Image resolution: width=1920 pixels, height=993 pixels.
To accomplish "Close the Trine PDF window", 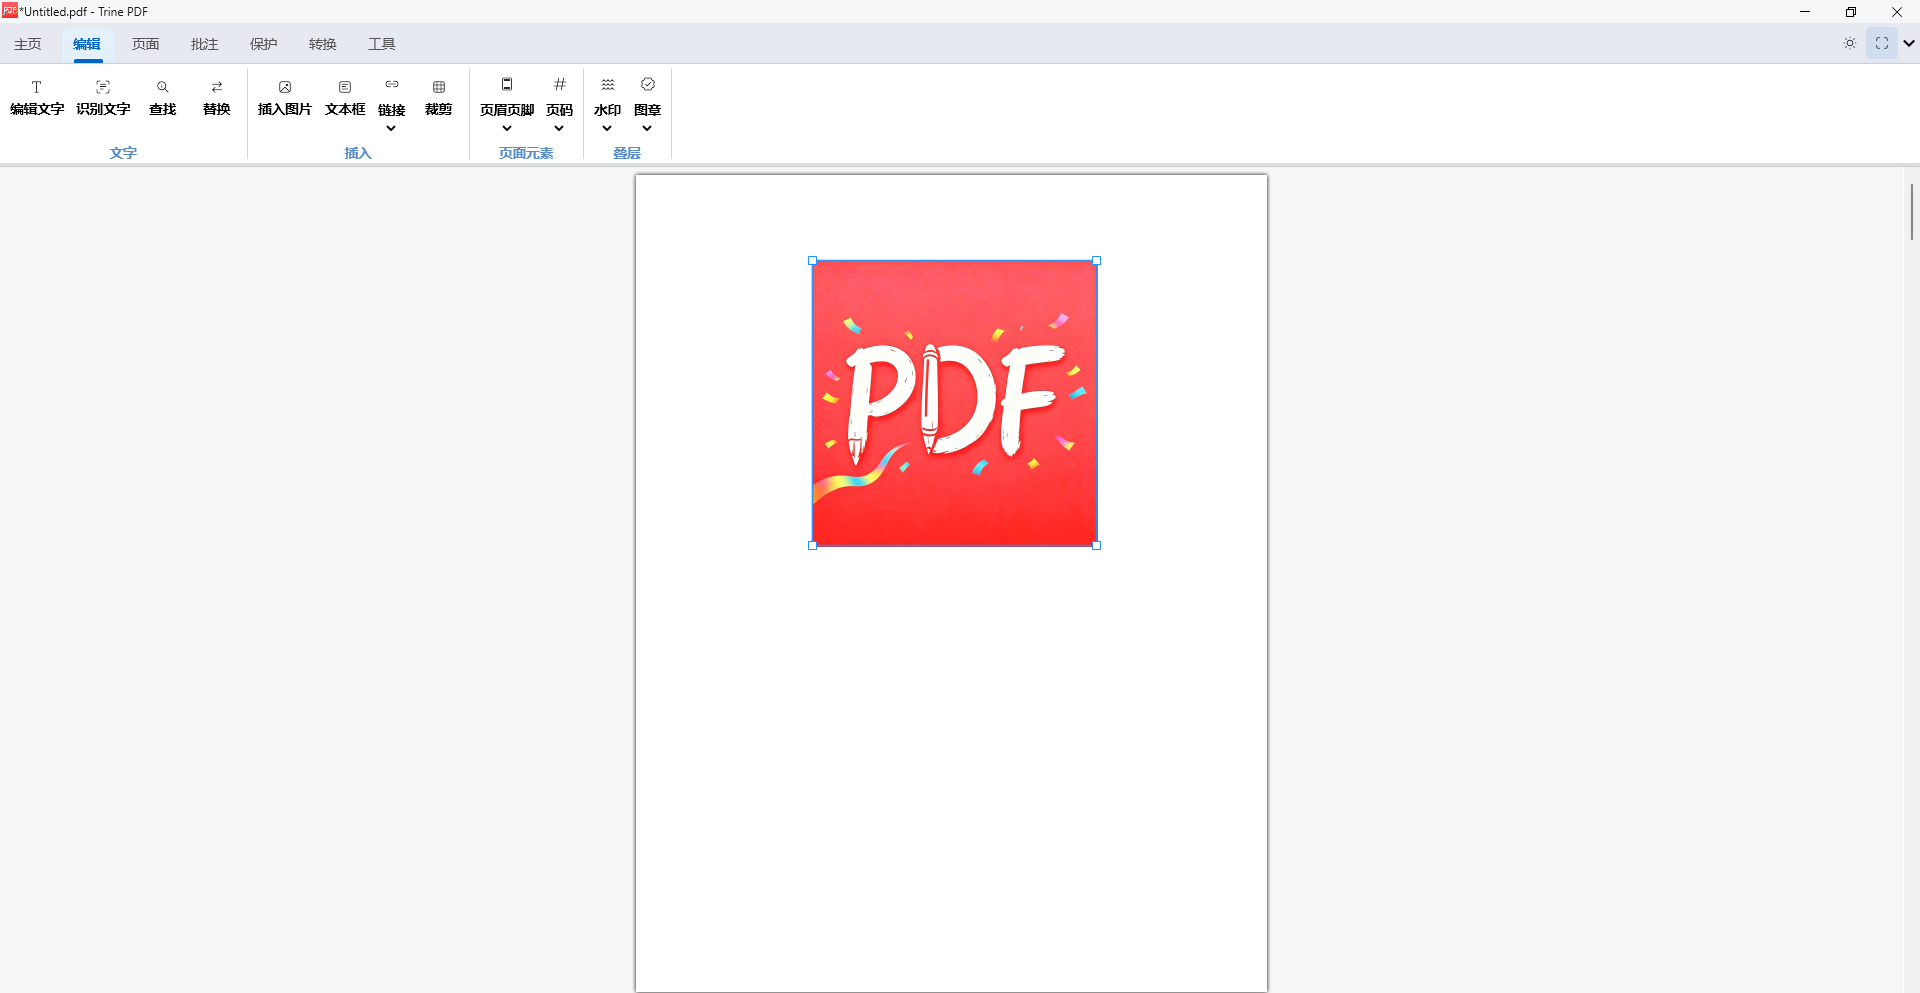I will [1897, 12].
